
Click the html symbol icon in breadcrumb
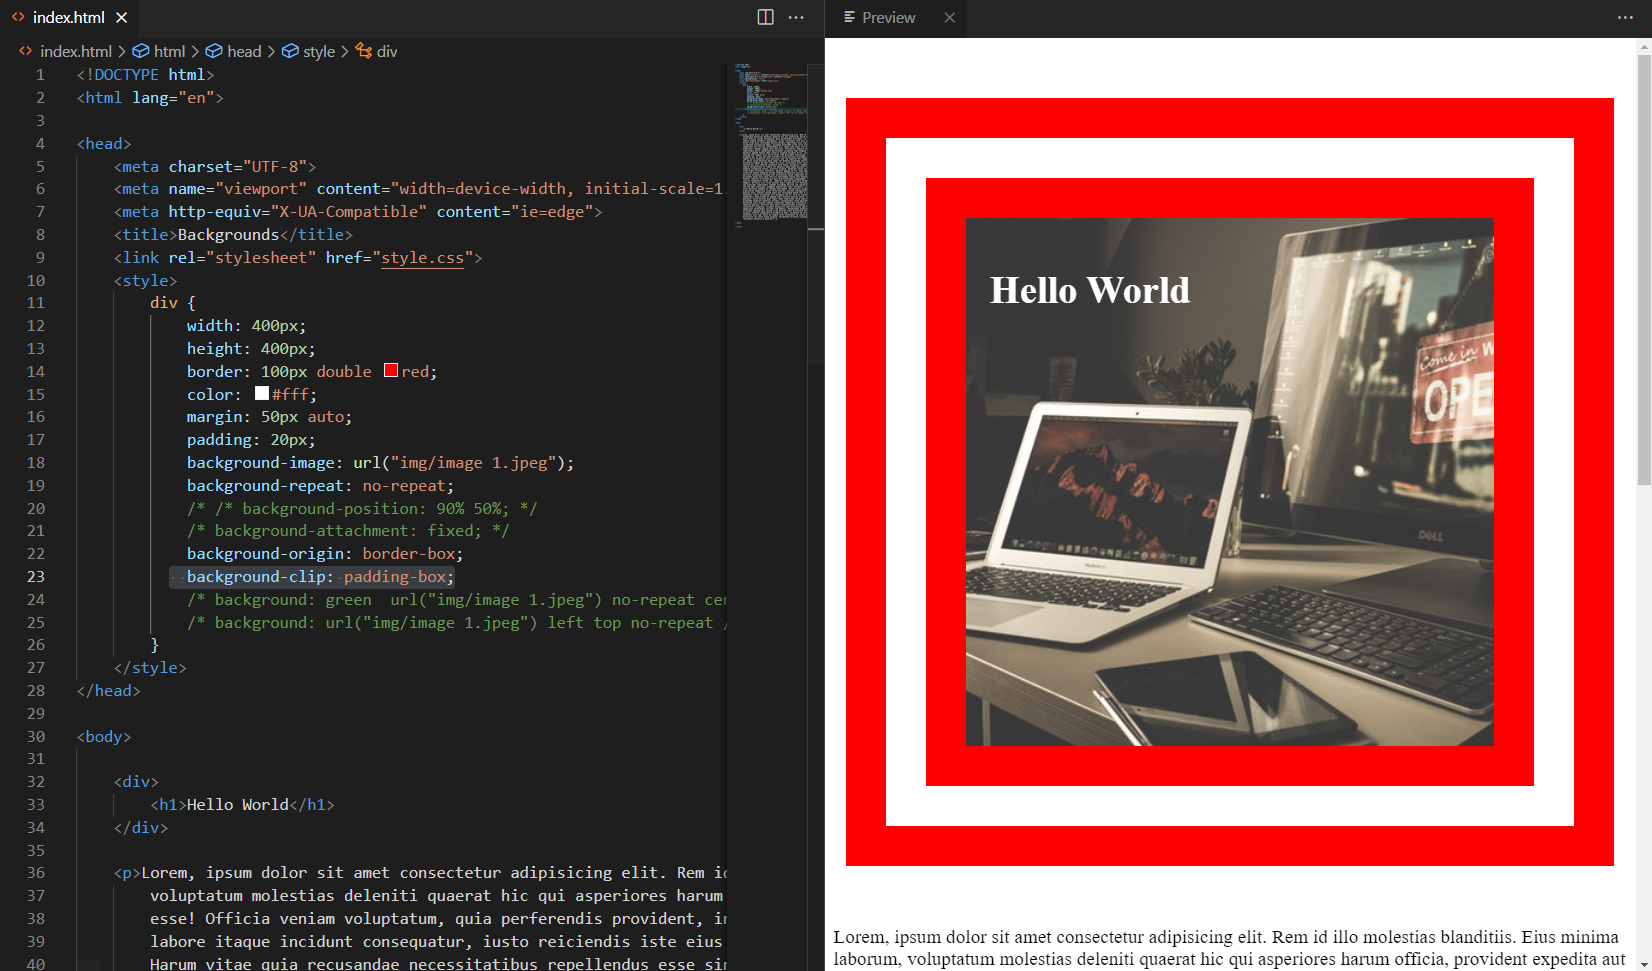141,51
